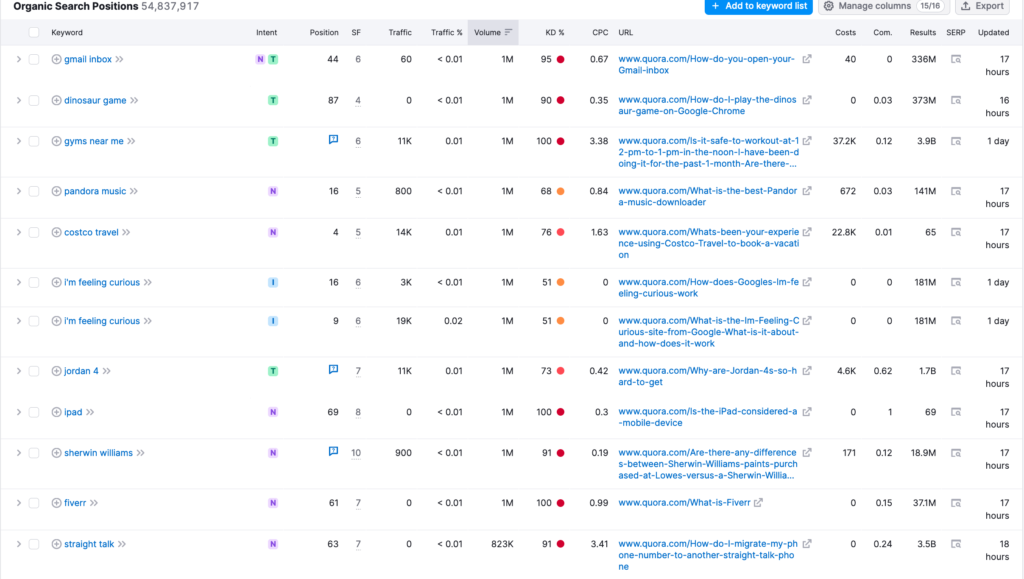
Task: Expand the straight talk row
Action: 18,544
